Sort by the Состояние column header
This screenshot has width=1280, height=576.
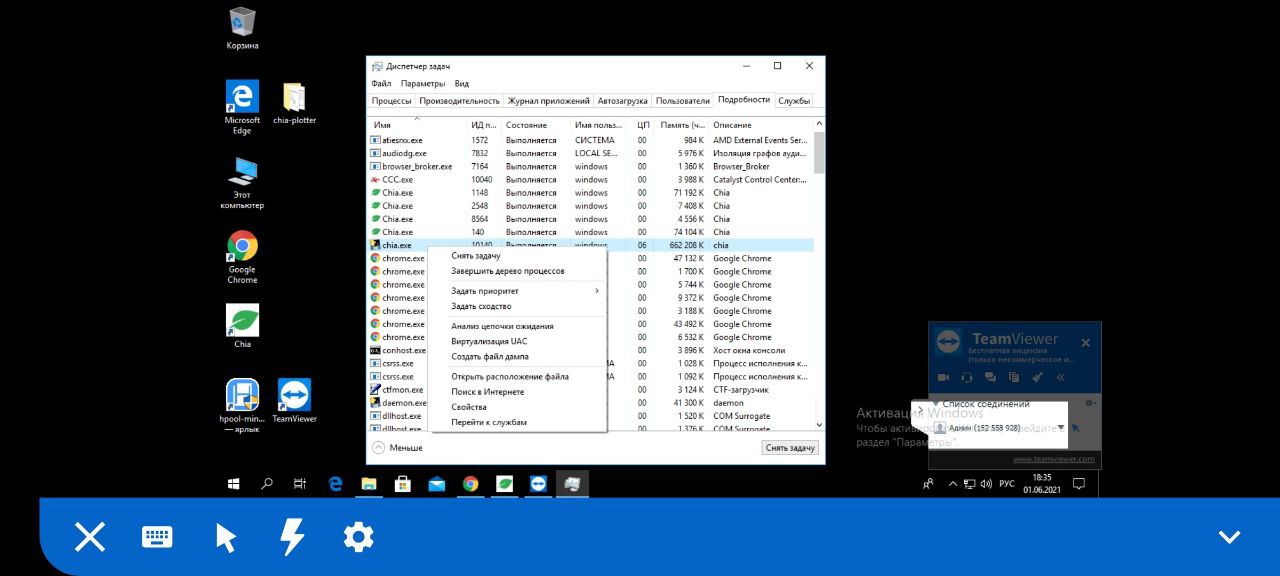(536, 125)
